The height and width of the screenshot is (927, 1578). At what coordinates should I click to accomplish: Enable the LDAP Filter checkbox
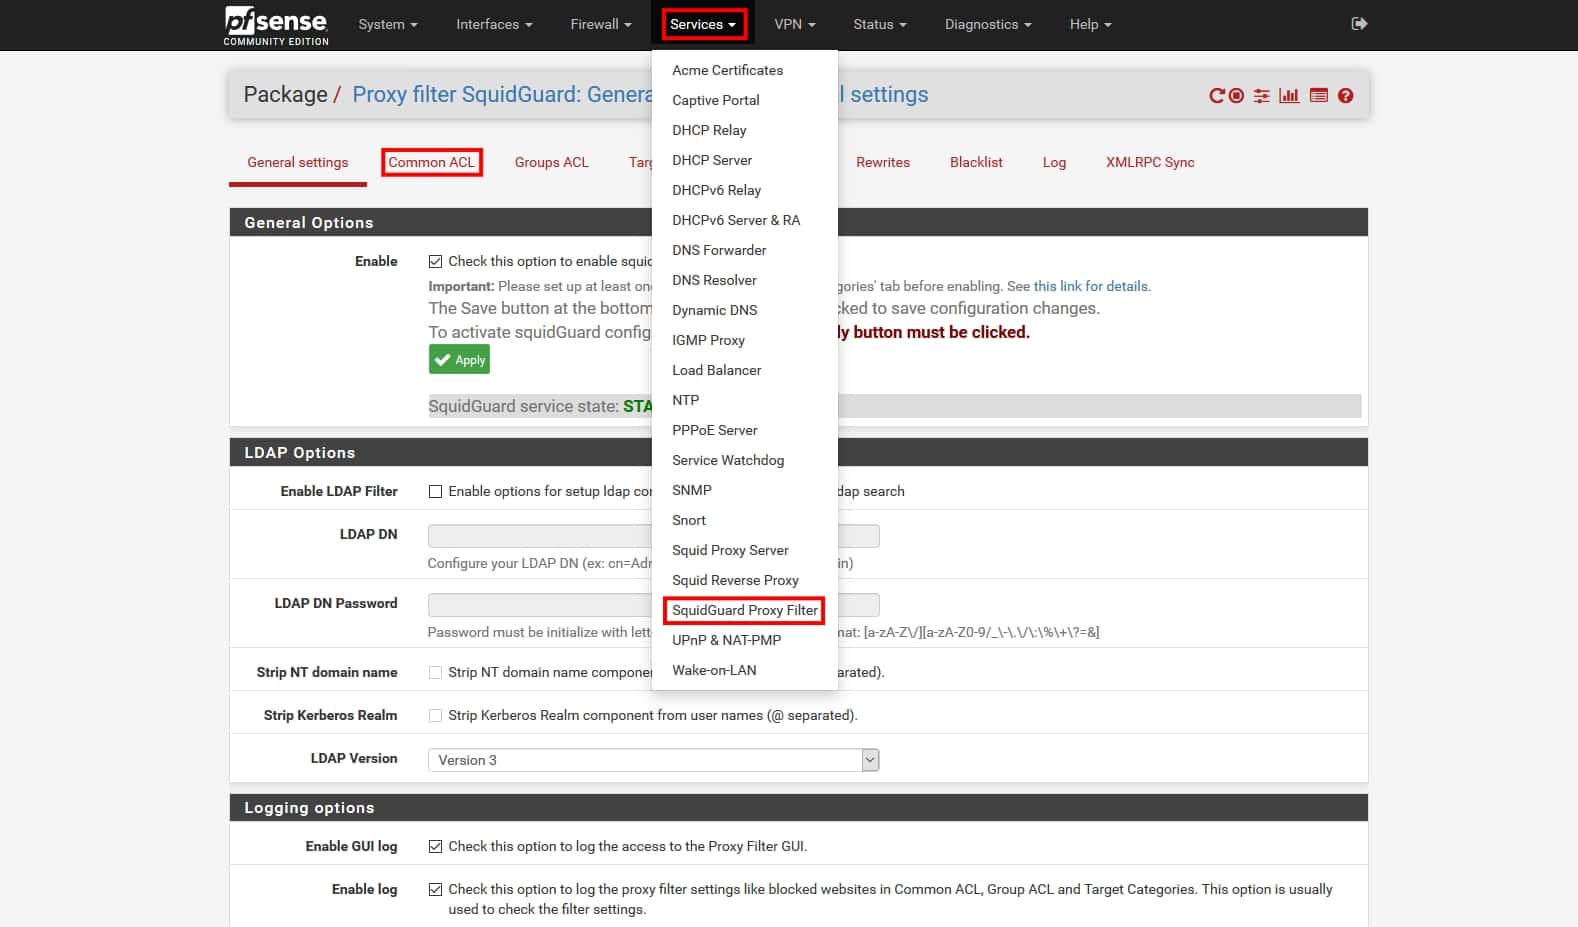pyautogui.click(x=435, y=491)
